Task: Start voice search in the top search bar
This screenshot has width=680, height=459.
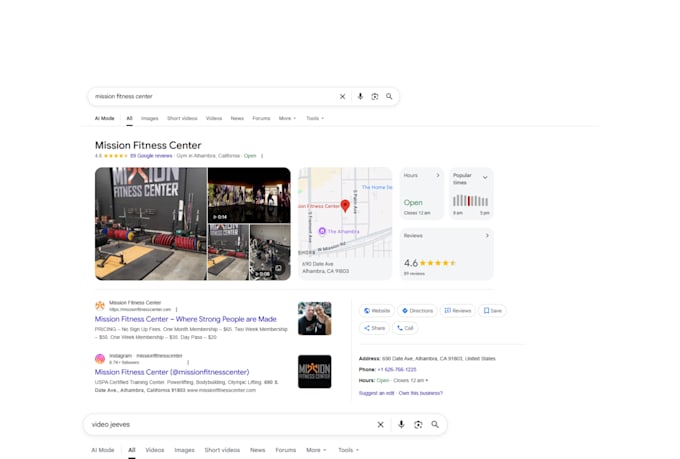Action: tap(360, 96)
